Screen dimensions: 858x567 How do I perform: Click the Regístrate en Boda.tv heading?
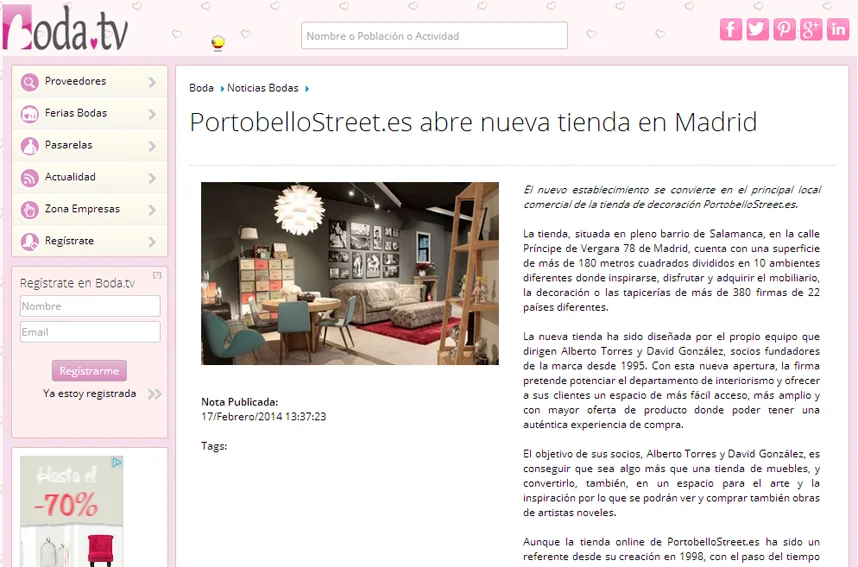click(x=77, y=283)
